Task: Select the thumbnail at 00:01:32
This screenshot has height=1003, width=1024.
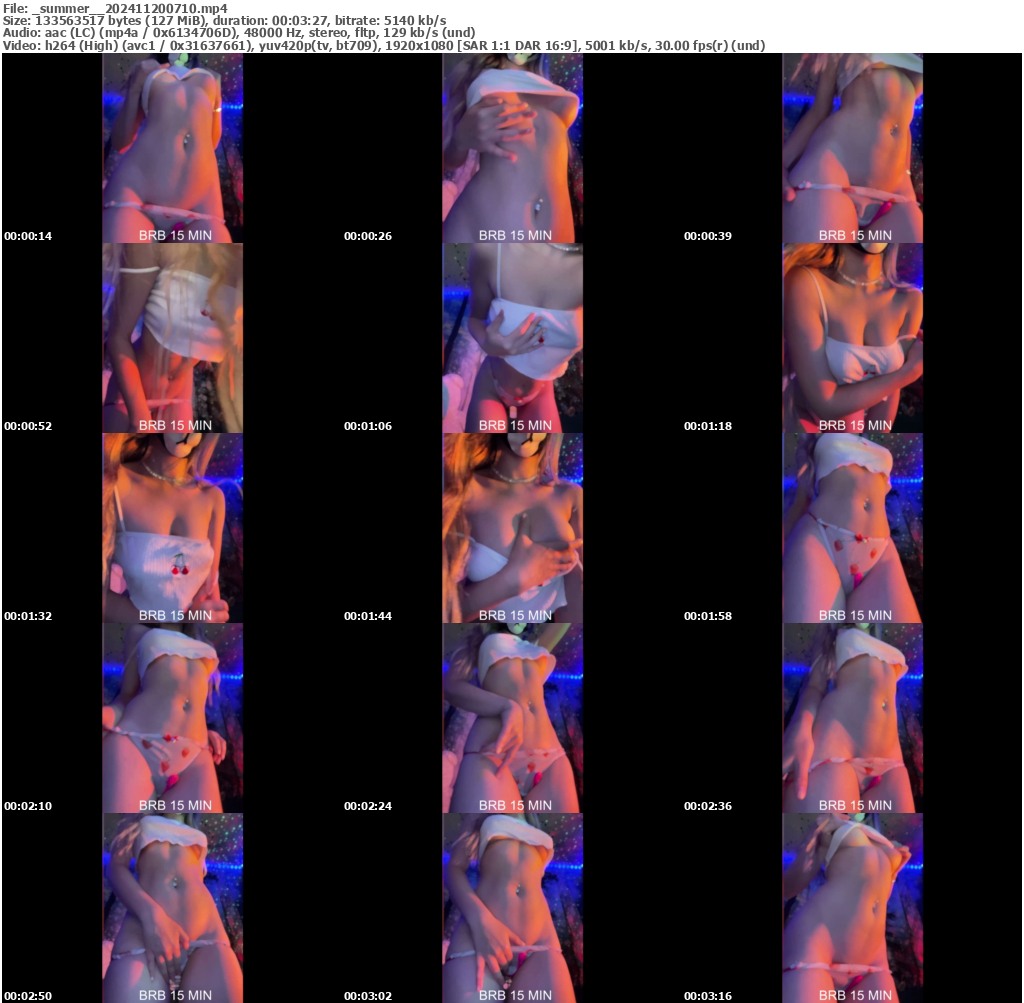Action: (x=172, y=528)
